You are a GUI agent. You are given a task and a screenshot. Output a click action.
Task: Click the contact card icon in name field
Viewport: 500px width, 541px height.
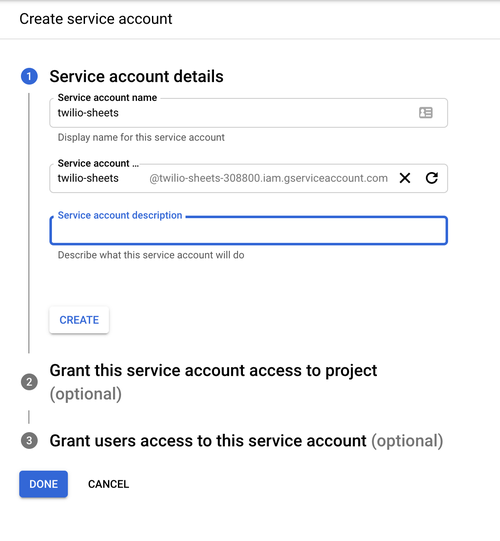[425, 112]
